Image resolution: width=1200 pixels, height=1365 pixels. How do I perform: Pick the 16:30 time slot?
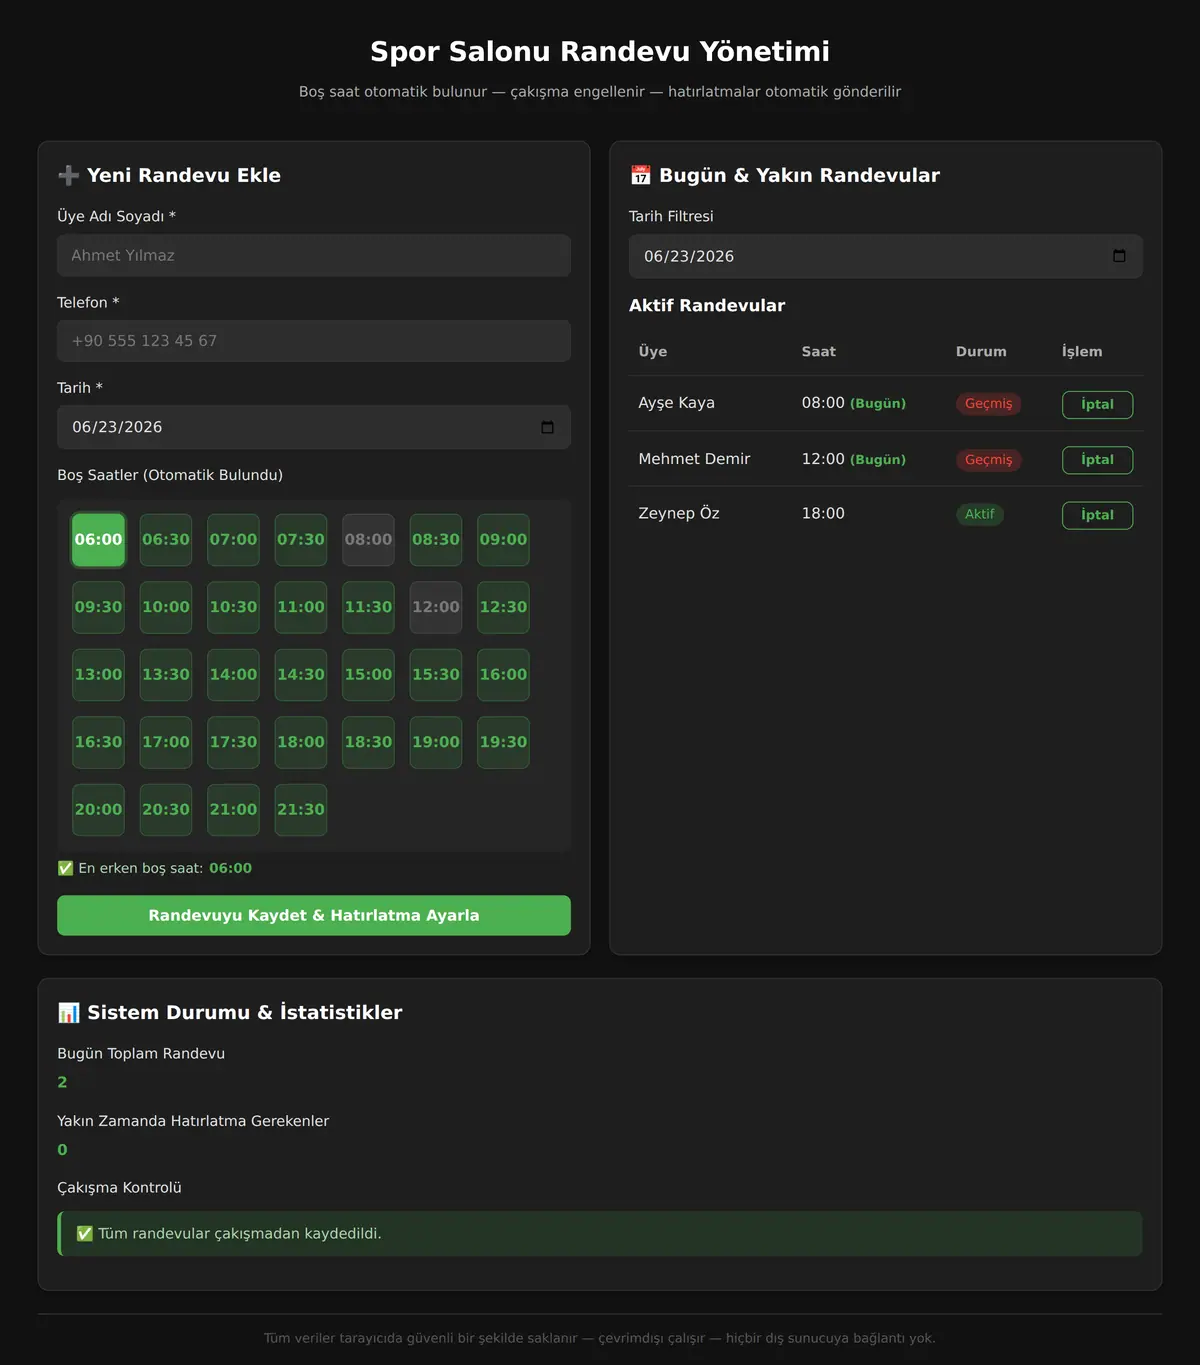[98, 742]
